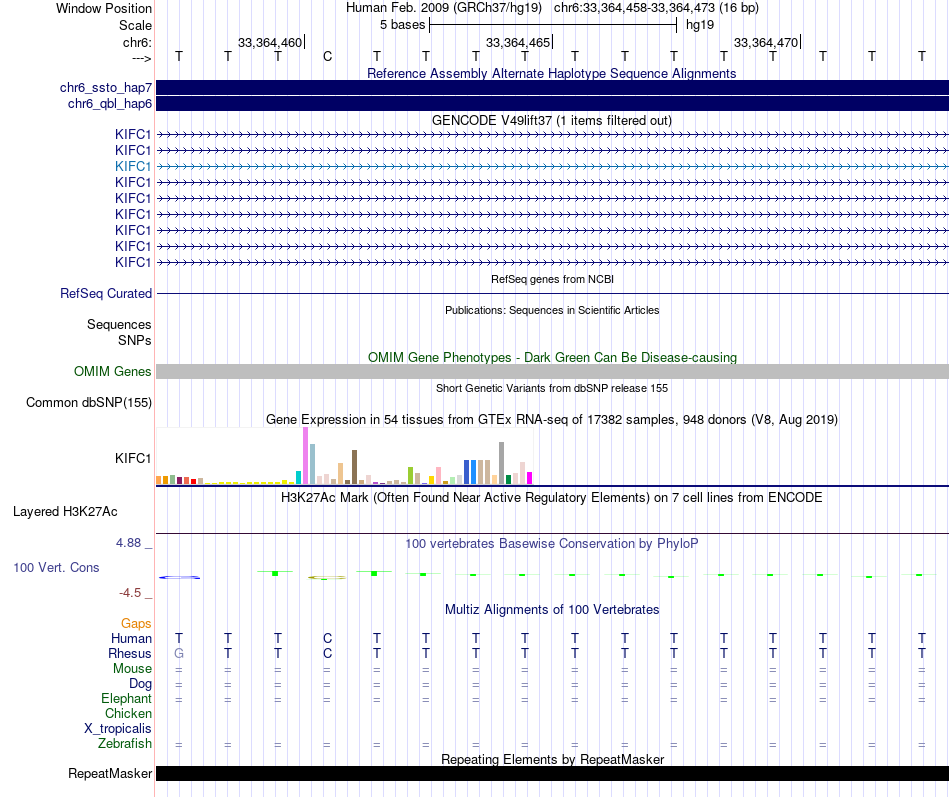
Task: Click the orange Gaps label
Action: click(136, 624)
